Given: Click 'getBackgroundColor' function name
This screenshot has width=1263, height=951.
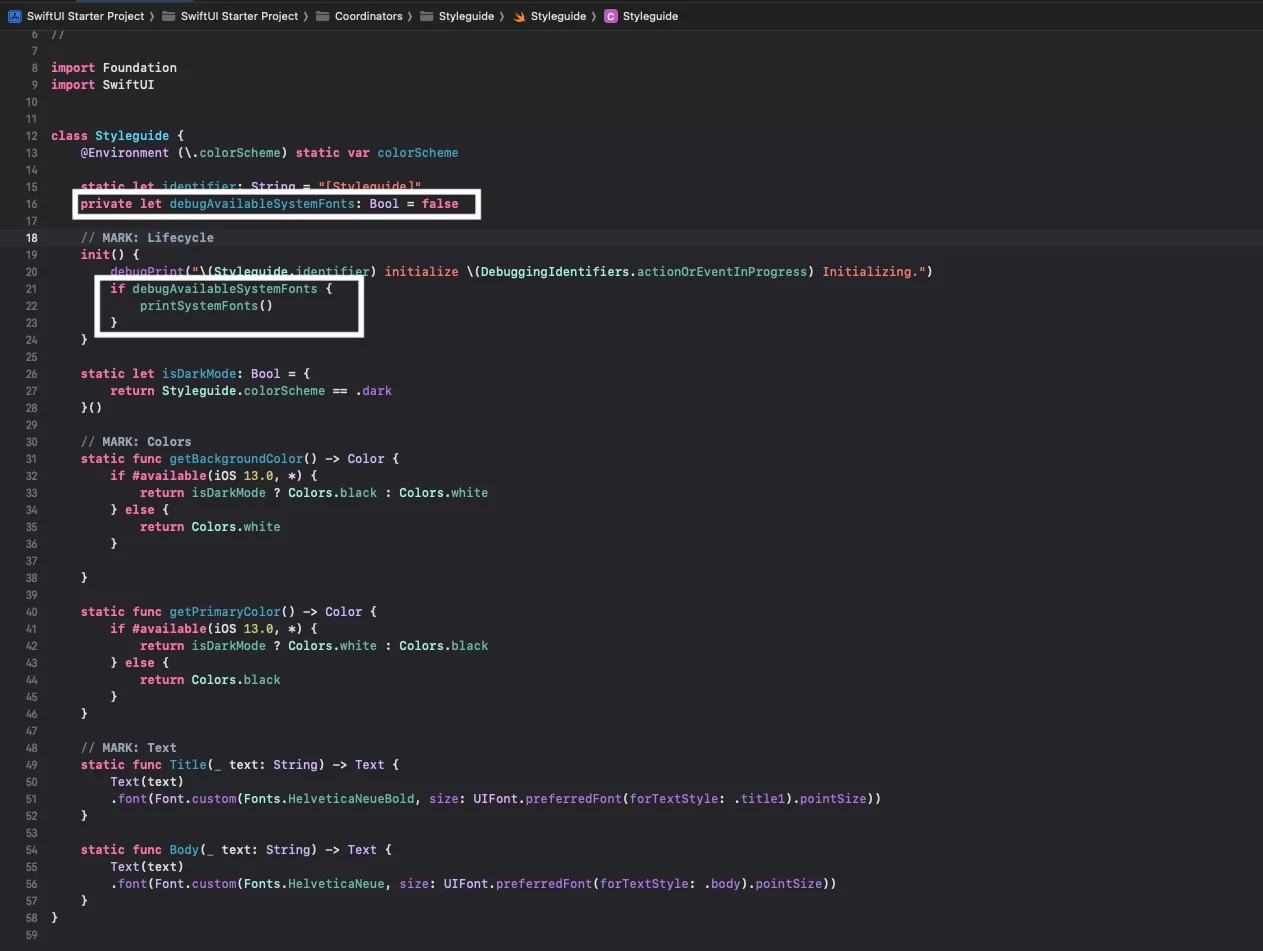Looking at the screenshot, I should (236, 459).
